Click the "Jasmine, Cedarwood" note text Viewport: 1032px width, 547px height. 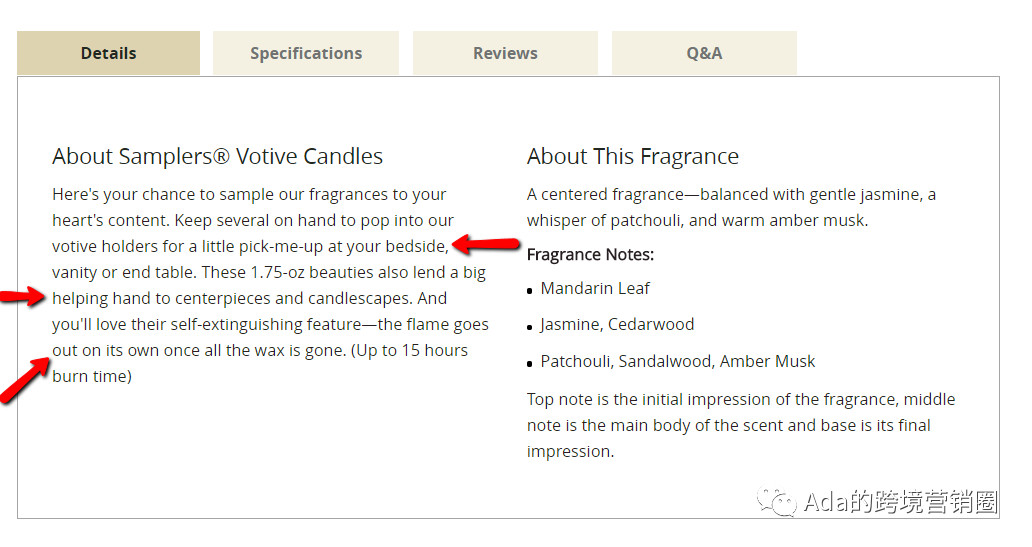tap(617, 324)
